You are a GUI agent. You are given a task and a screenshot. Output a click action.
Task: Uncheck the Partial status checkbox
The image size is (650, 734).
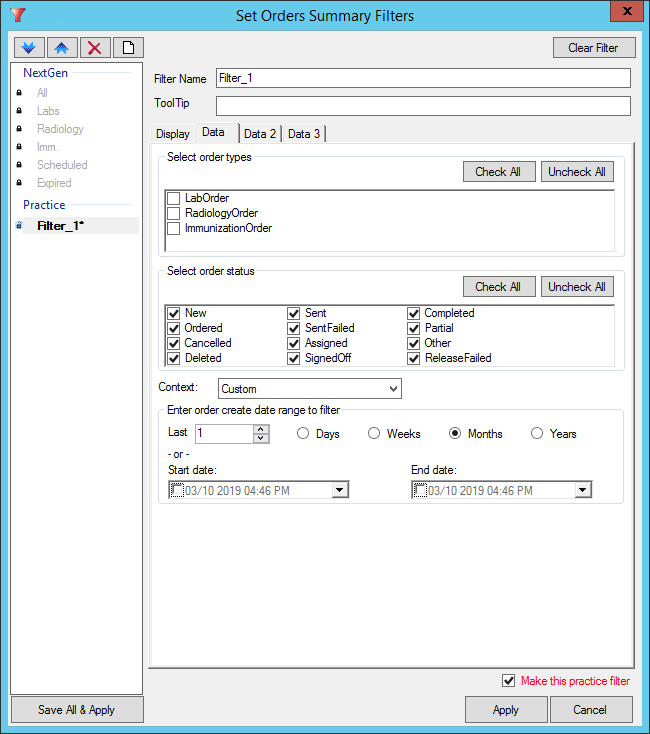(413, 328)
